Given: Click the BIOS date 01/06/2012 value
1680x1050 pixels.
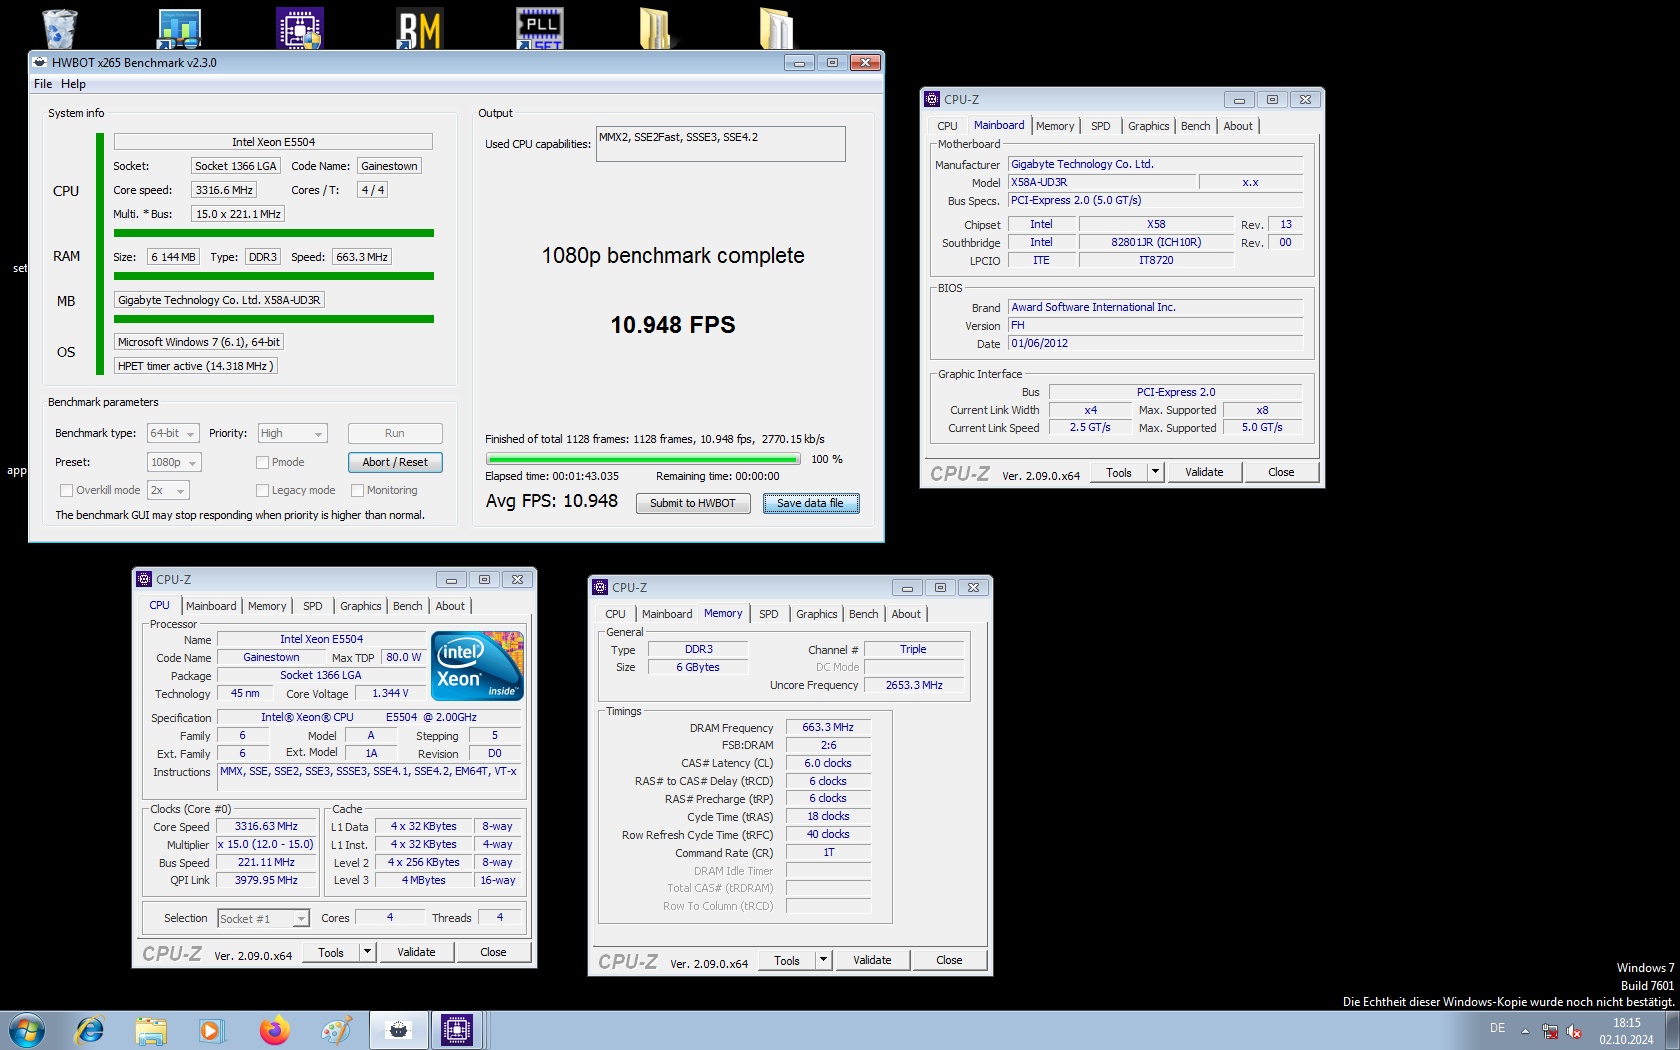Looking at the screenshot, I should point(1155,343).
